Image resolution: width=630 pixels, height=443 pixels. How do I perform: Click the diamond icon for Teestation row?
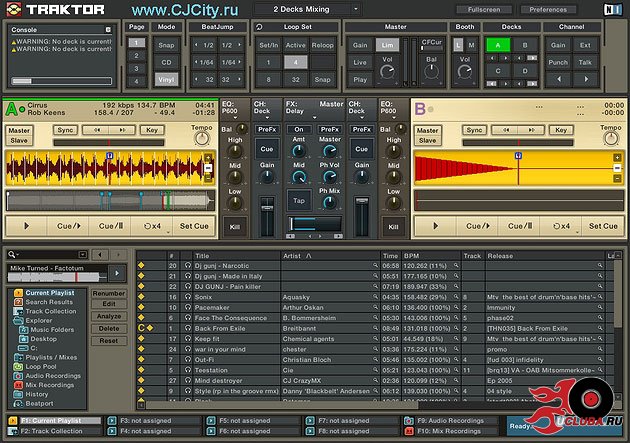click(x=141, y=370)
